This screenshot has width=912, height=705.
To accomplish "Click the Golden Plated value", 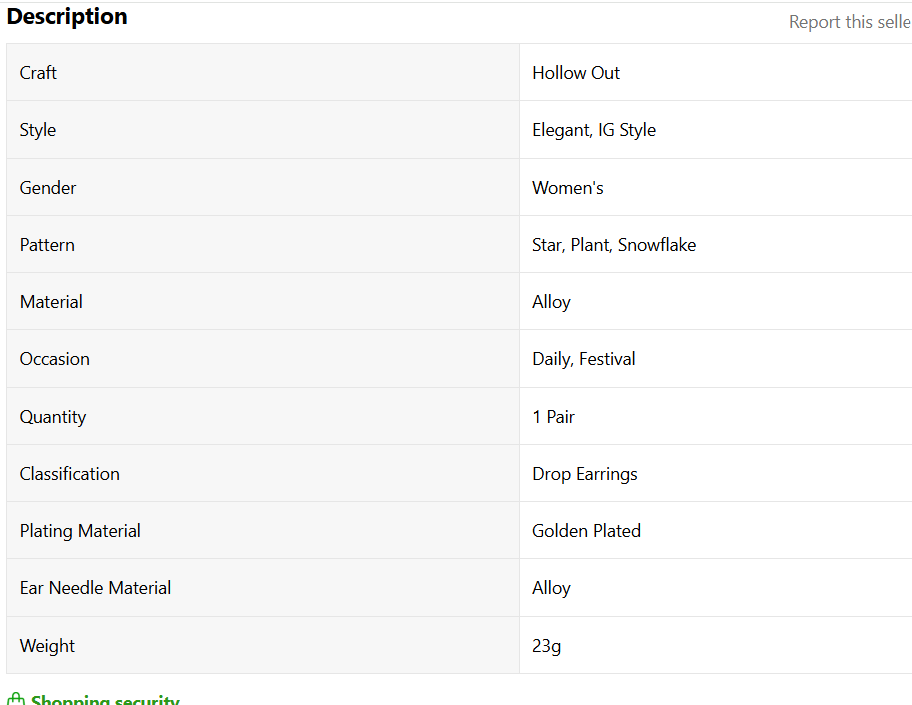I will (586, 531).
